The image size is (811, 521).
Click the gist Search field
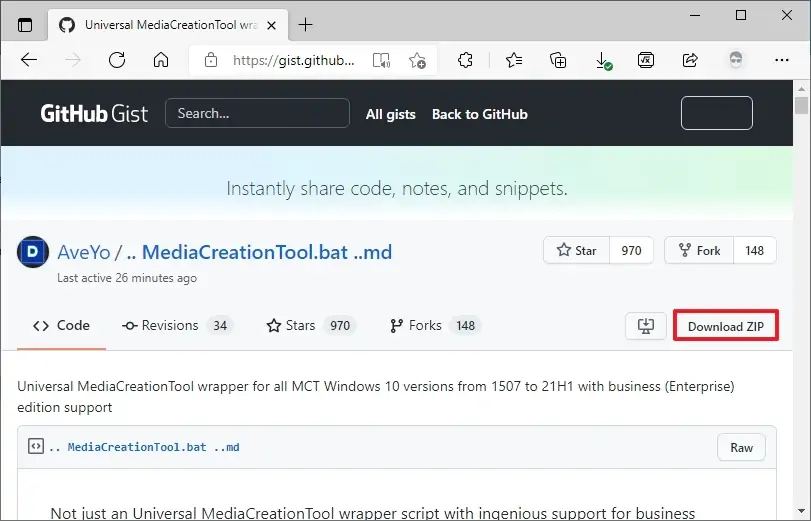pyautogui.click(x=258, y=113)
